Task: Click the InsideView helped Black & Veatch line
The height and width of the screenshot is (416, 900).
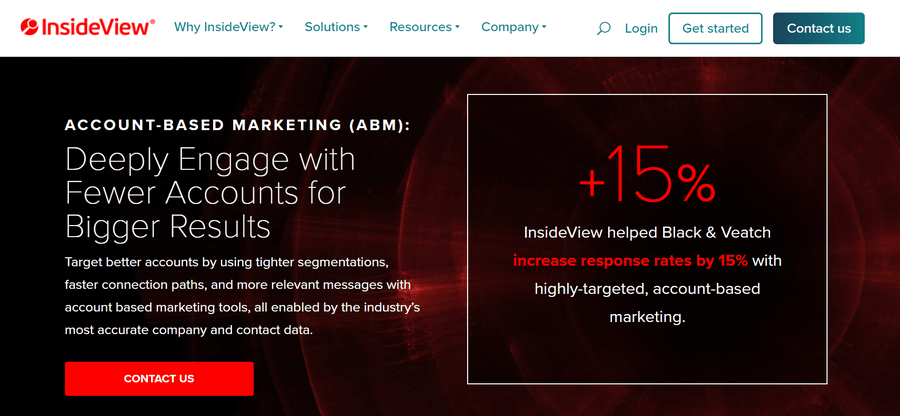Action: click(647, 232)
